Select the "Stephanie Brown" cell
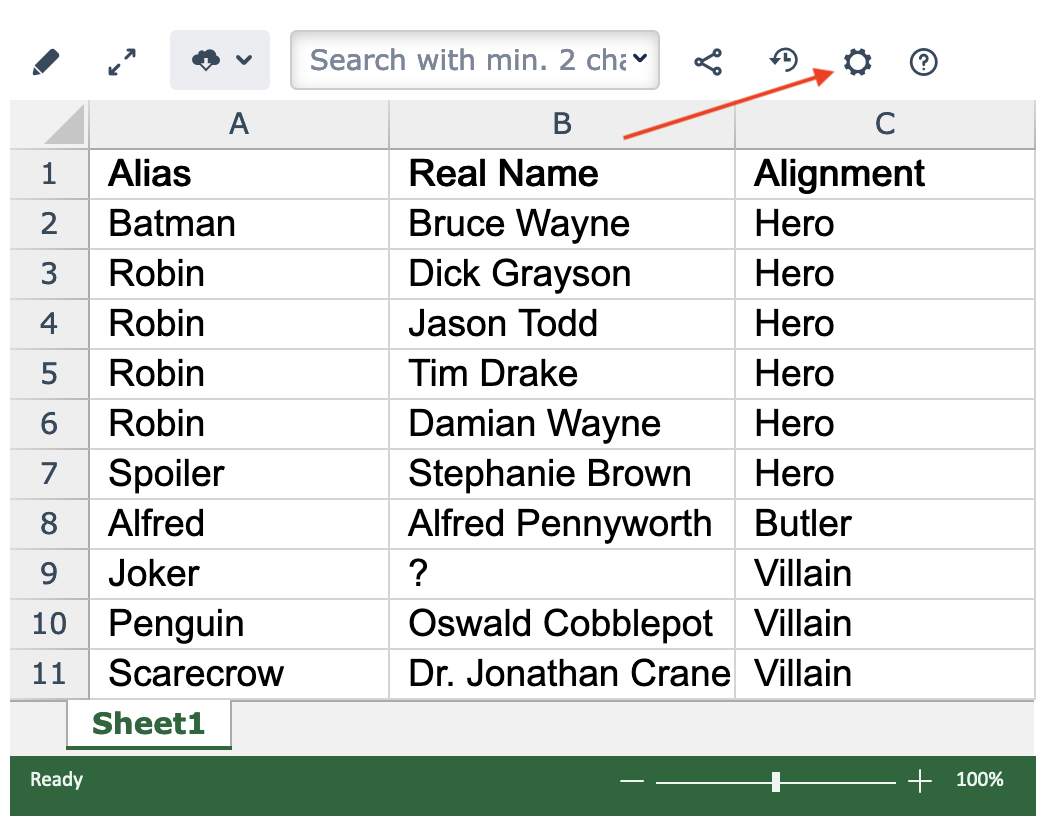1046x828 pixels. point(562,474)
